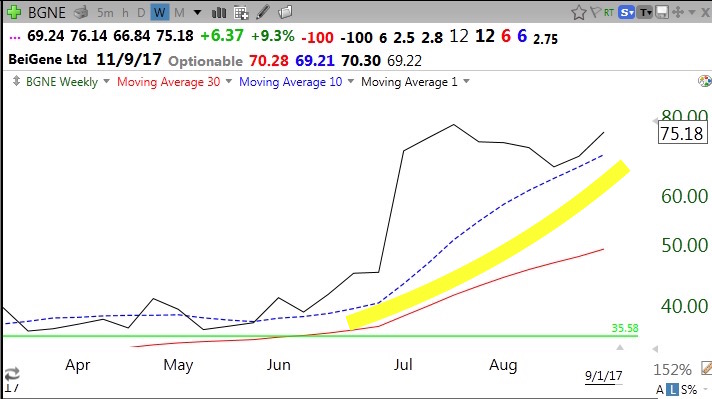
Task: Click the up triangle marker near 35.58
Action: pos(620,347)
